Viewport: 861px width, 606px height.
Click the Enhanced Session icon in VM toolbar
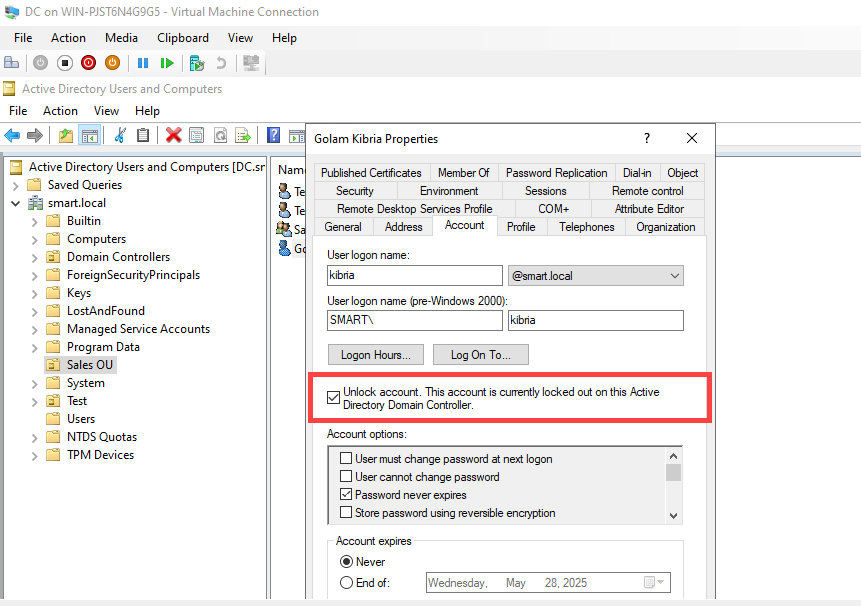click(251, 63)
